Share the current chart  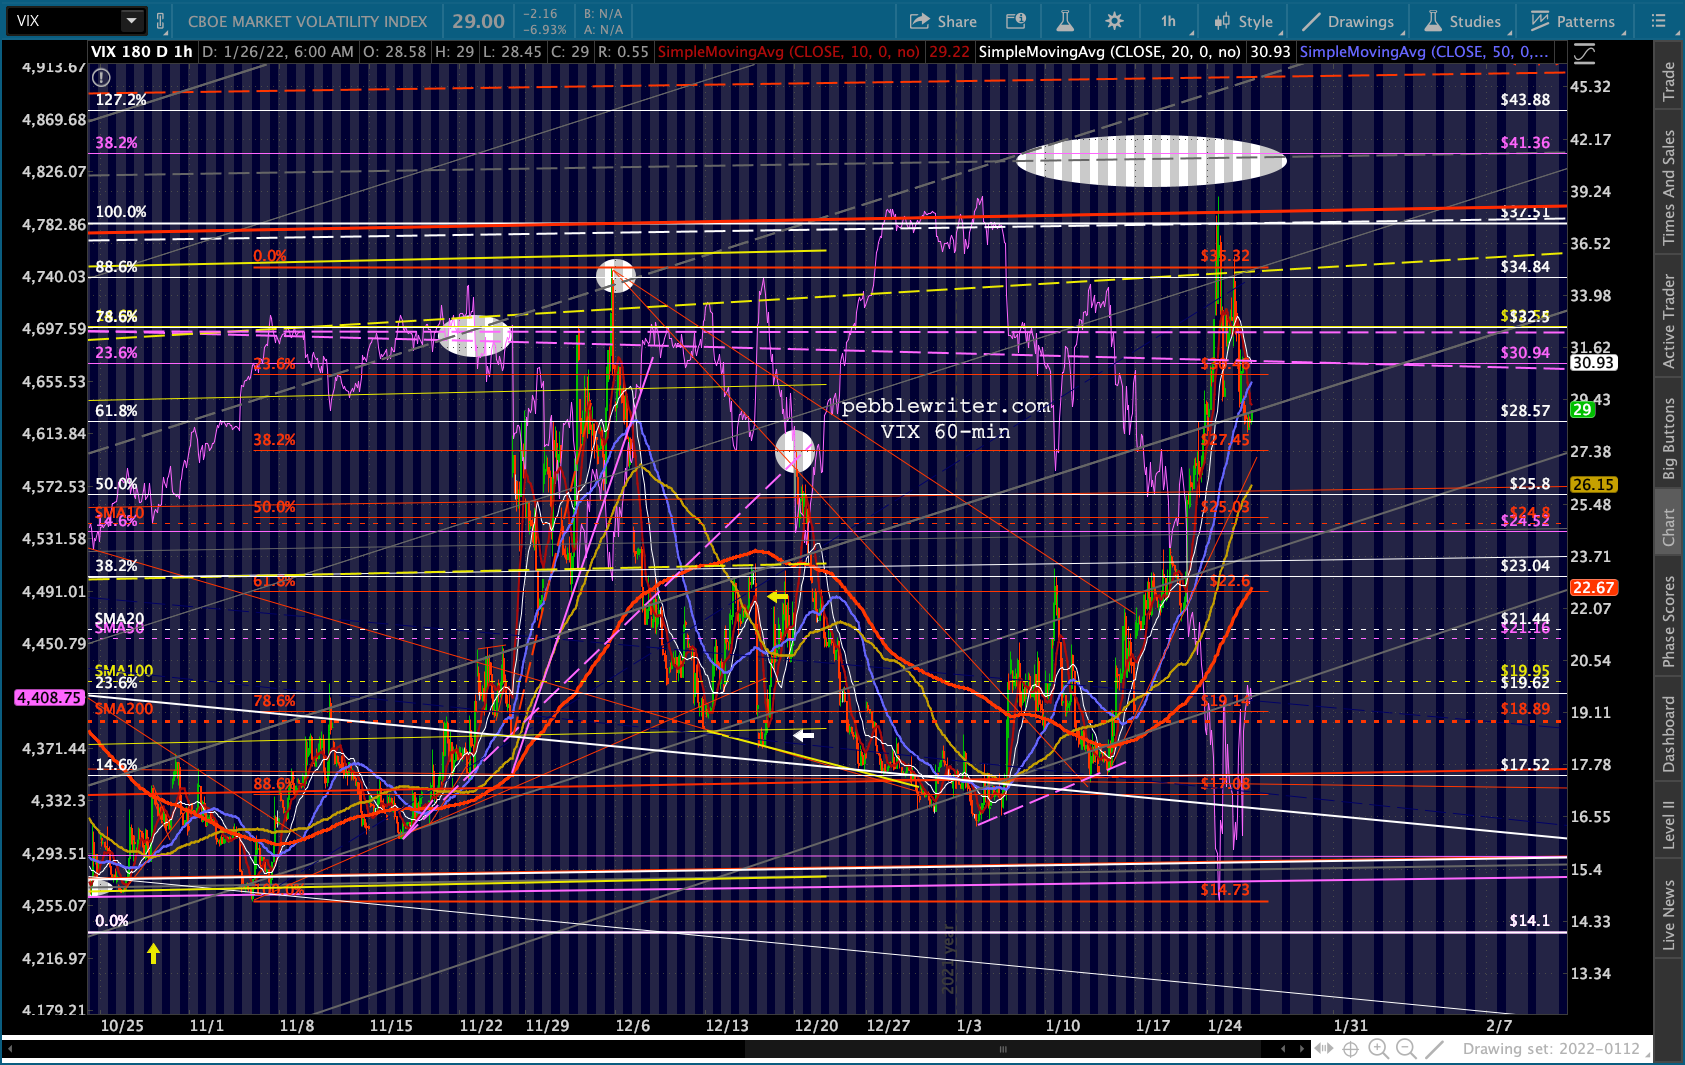pos(943,21)
